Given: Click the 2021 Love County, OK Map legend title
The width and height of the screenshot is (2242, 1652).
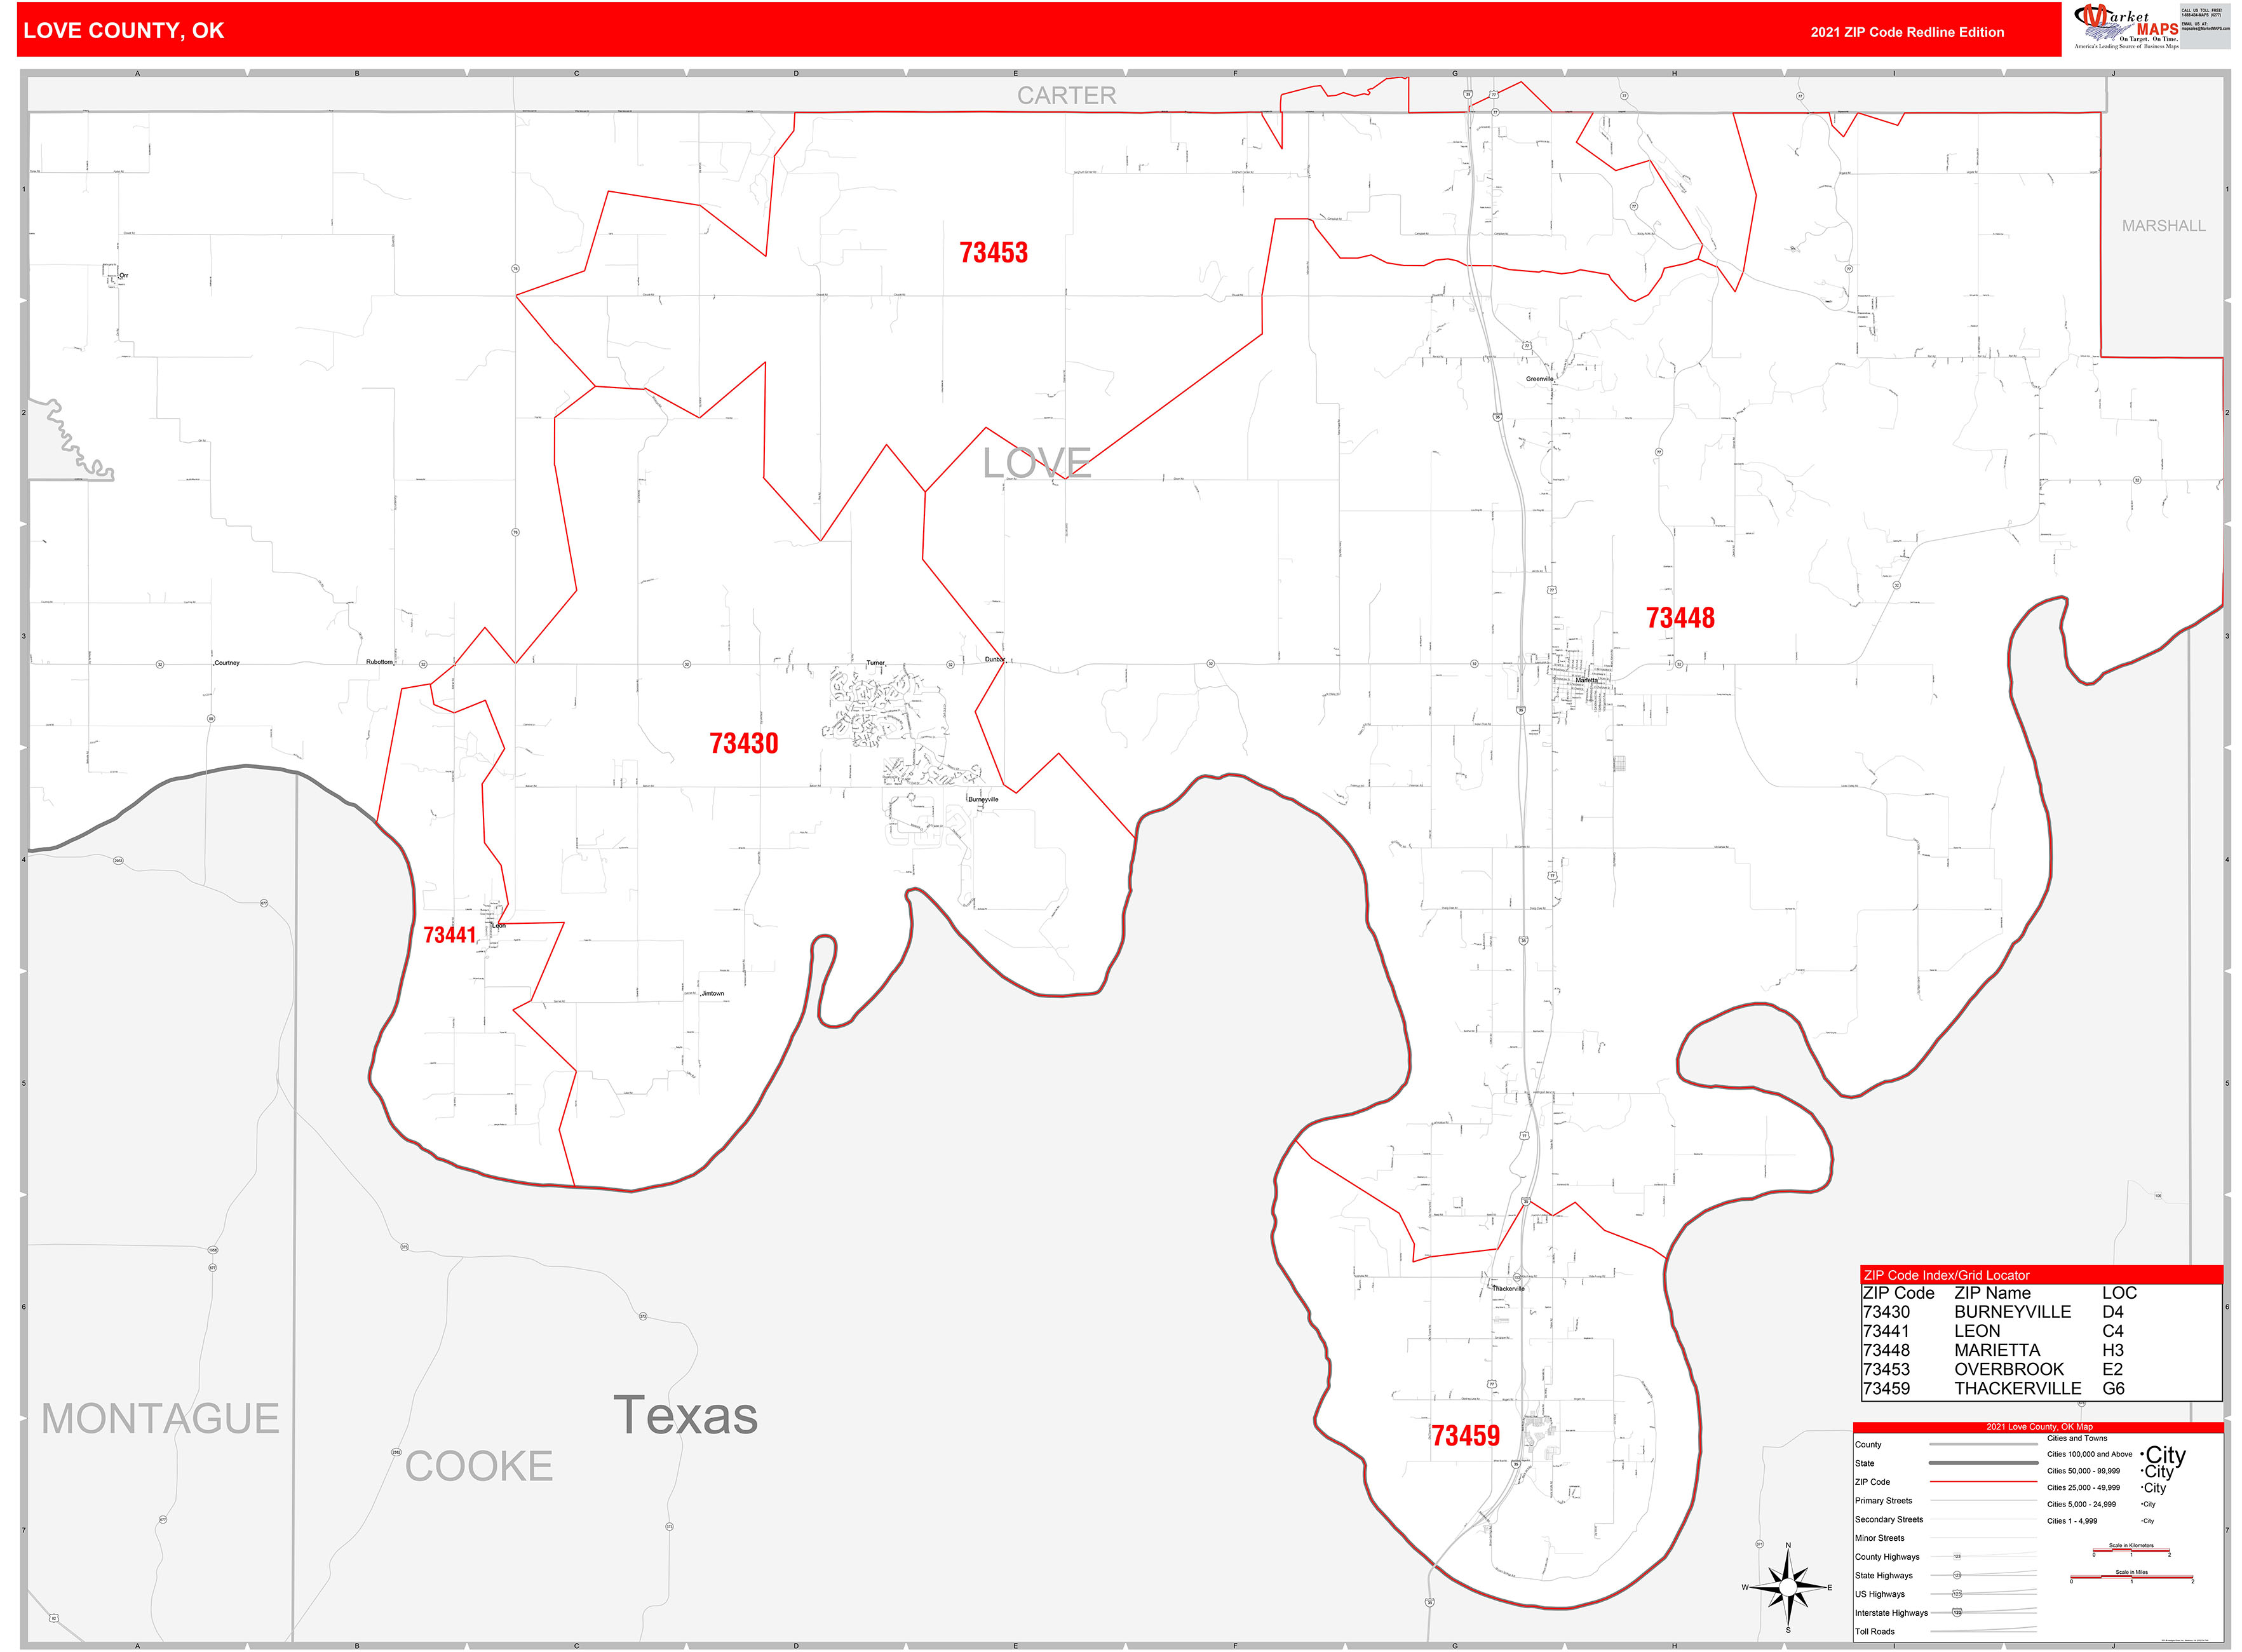Looking at the screenshot, I should pos(2040,1427).
